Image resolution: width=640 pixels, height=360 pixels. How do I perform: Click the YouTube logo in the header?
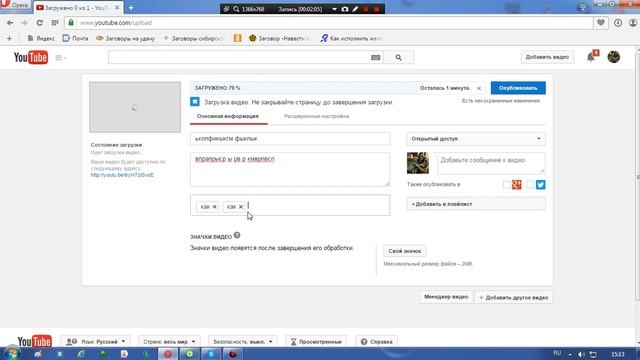click(x=31, y=58)
